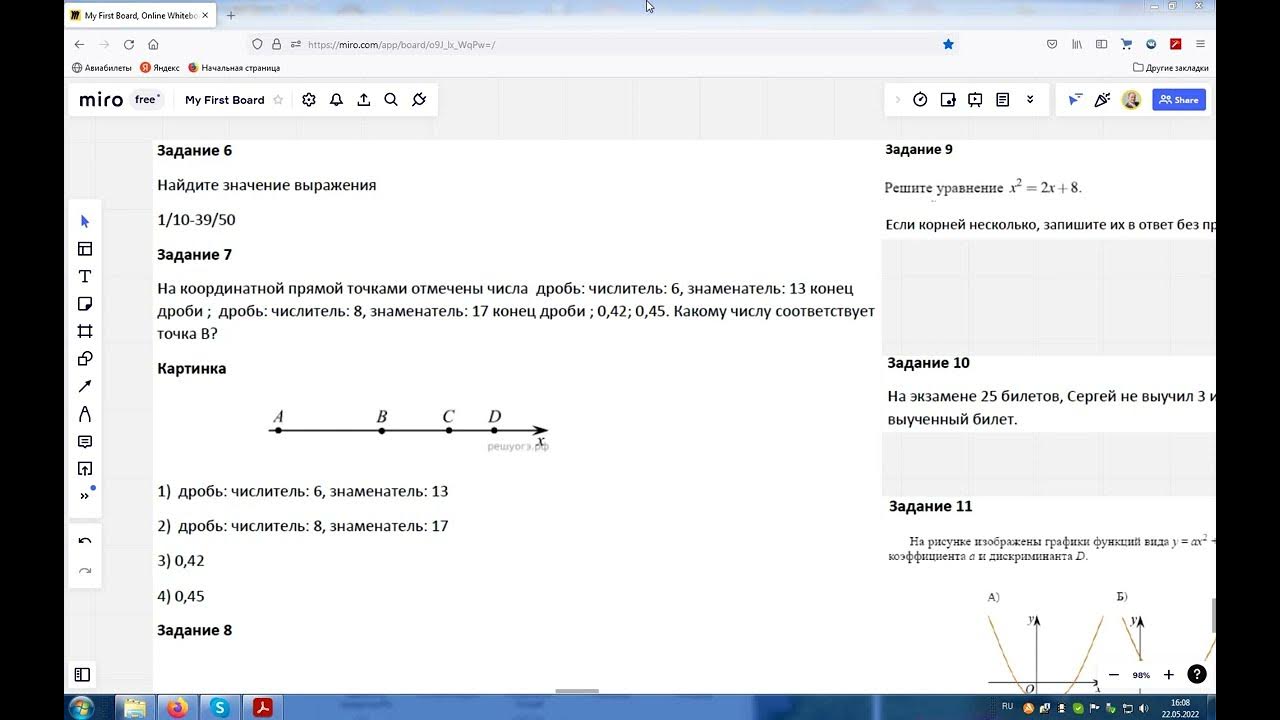Viewport: 1280px width, 720px height.
Task: Open the My First Board title
Action: coord(225,100)
